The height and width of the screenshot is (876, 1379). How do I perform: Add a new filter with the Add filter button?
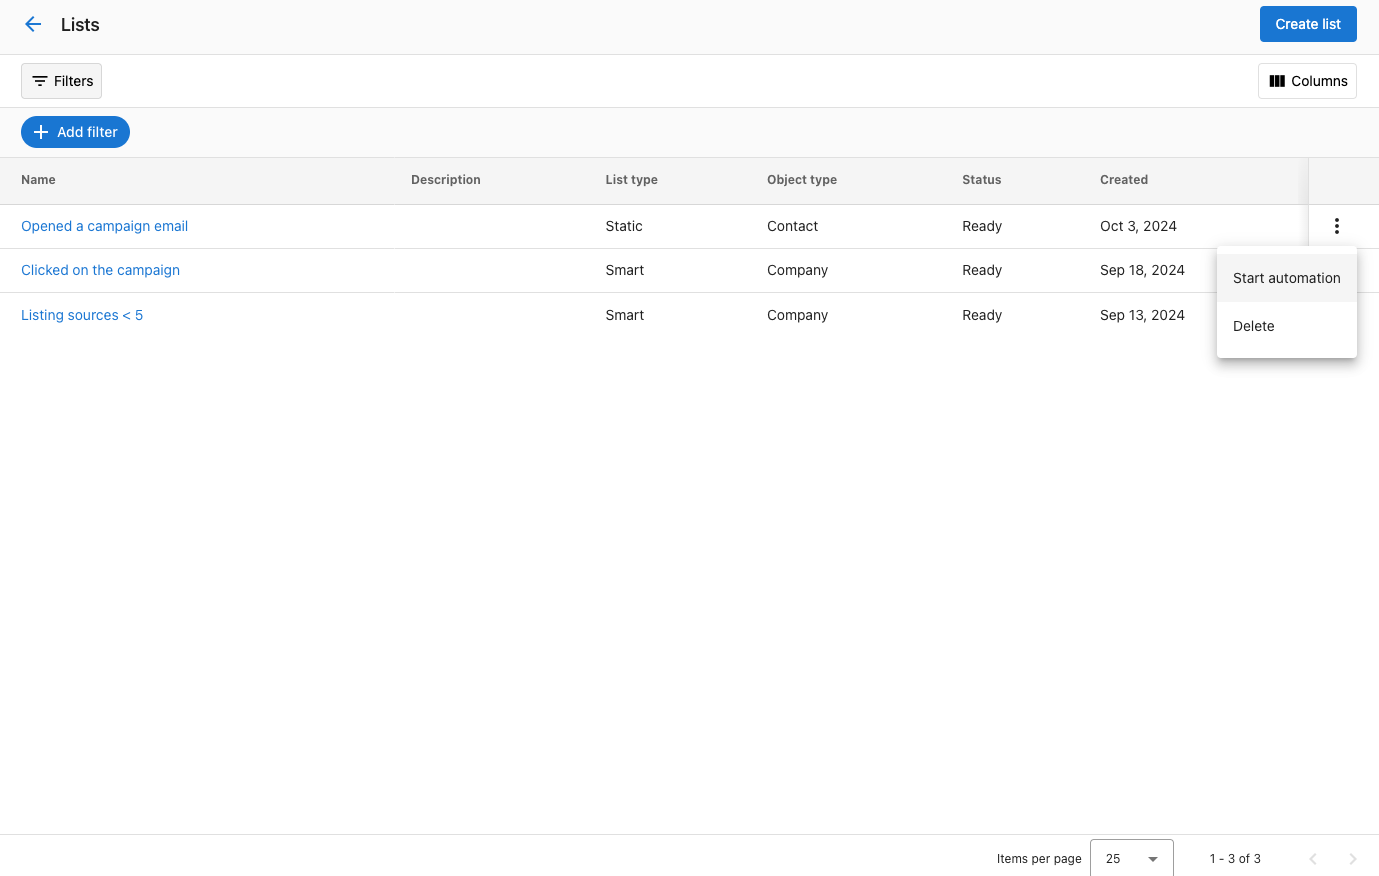click(75, 131)
